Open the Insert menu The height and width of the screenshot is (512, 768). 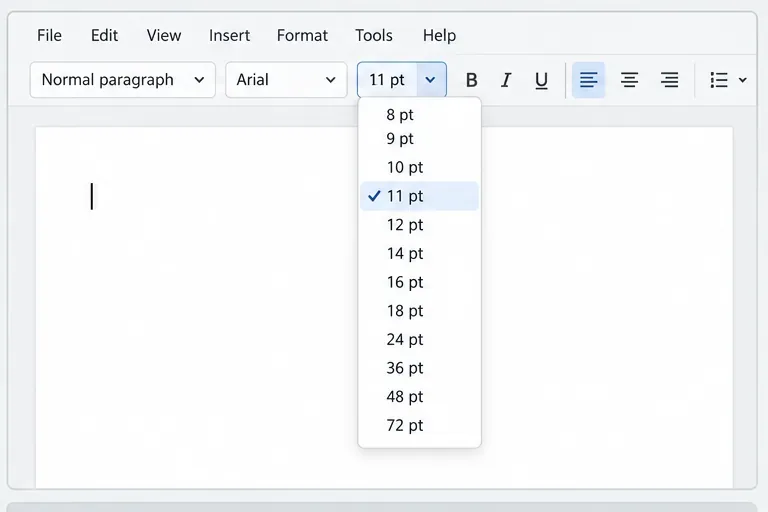click(x=229, y=35)
